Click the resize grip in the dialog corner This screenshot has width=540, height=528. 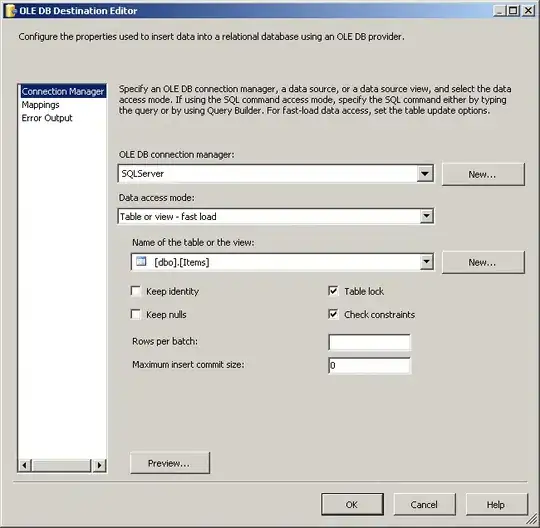(532, 520)
